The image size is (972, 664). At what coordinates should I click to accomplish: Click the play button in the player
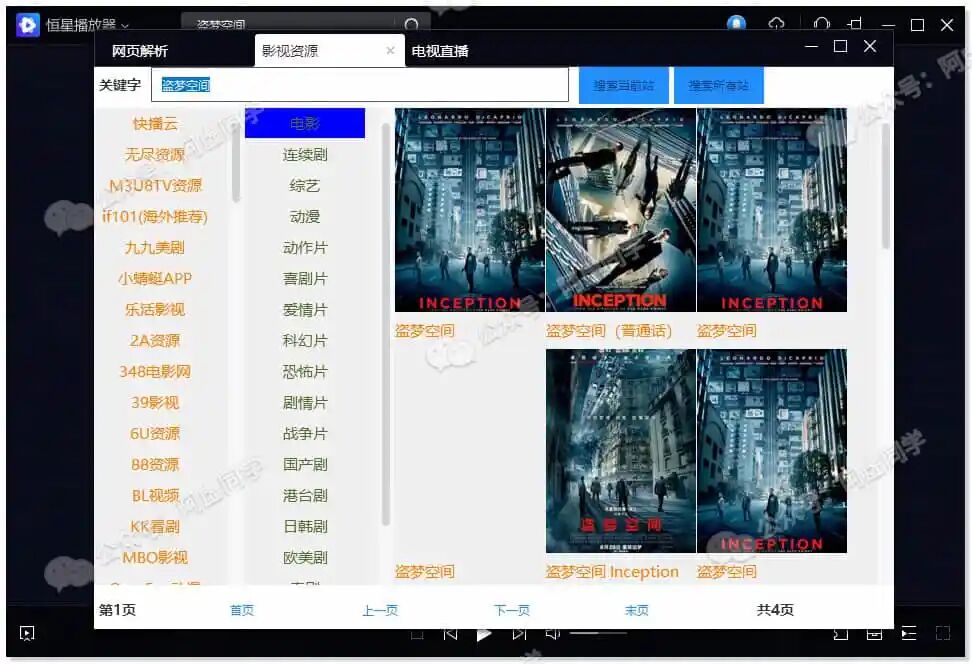tap(484, 634)
